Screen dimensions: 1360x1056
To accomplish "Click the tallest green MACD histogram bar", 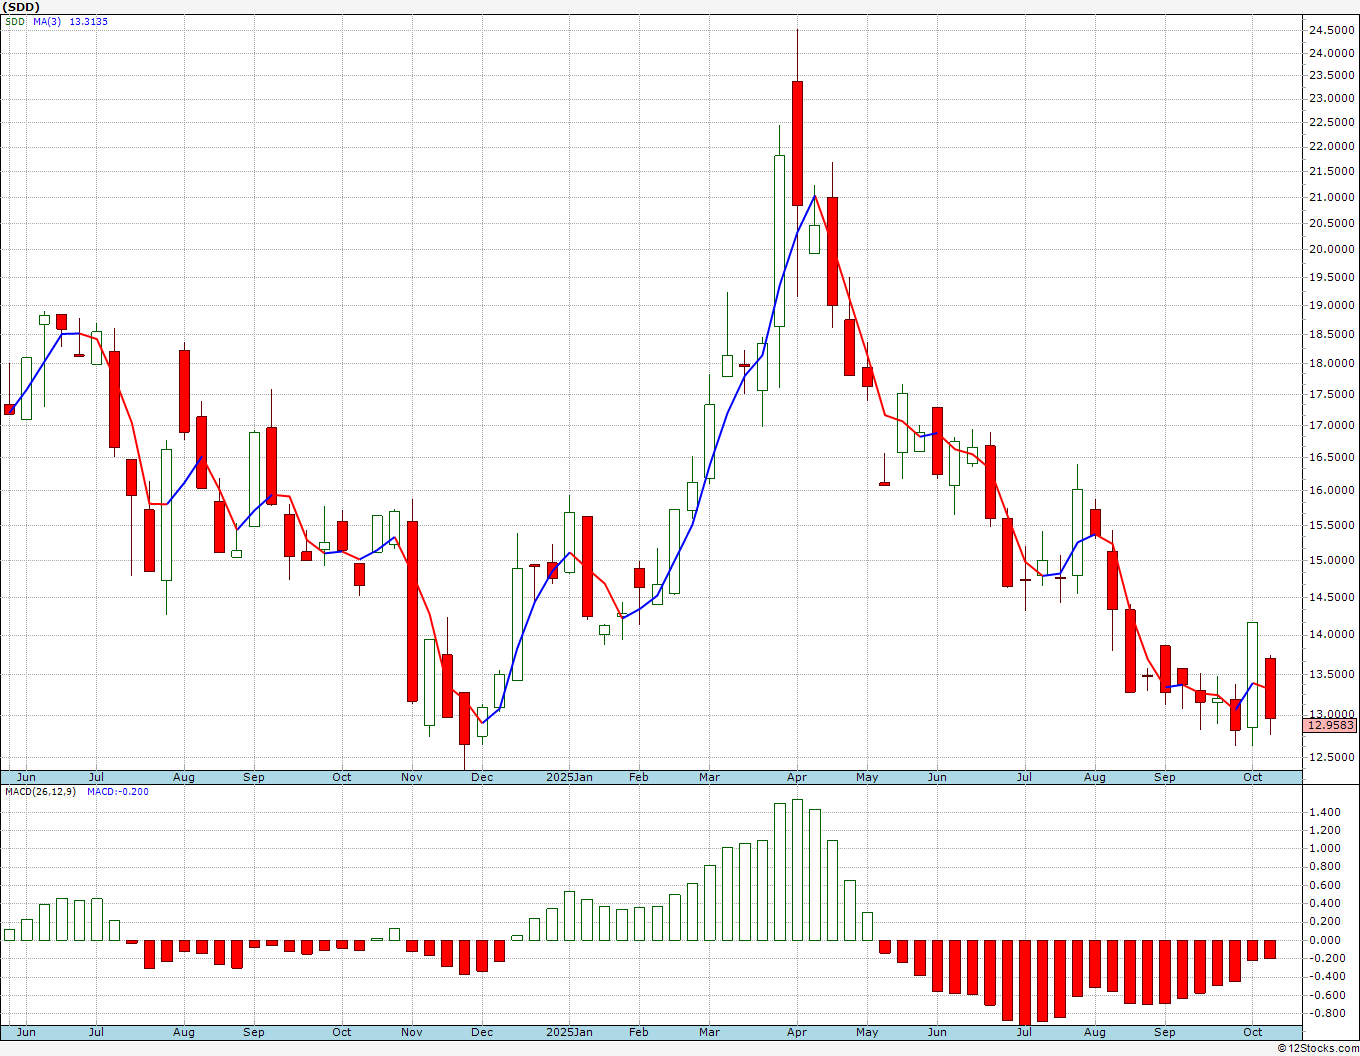I will [797, 870].
